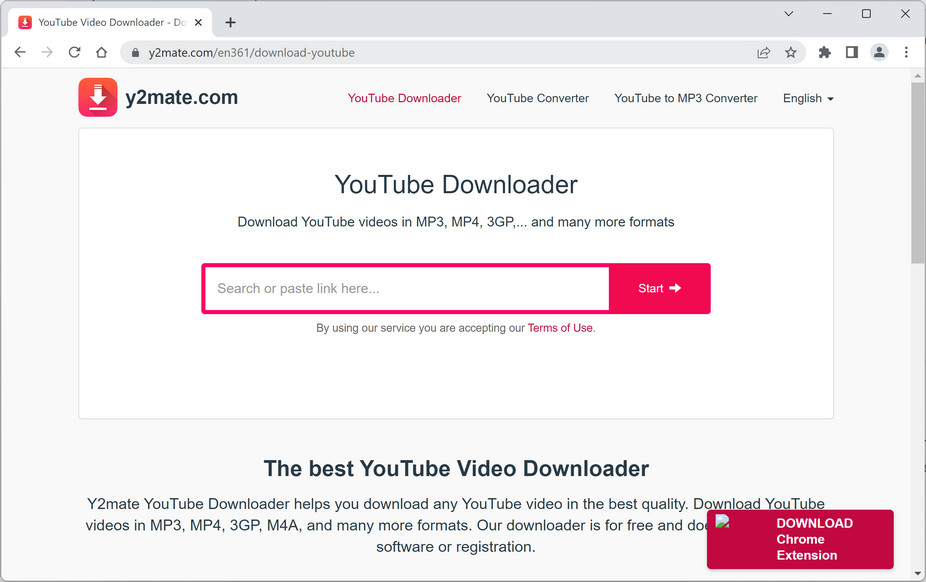The image size is (926, 582).
Task: Expand the English language dropdown
Action: click(808, 99)
